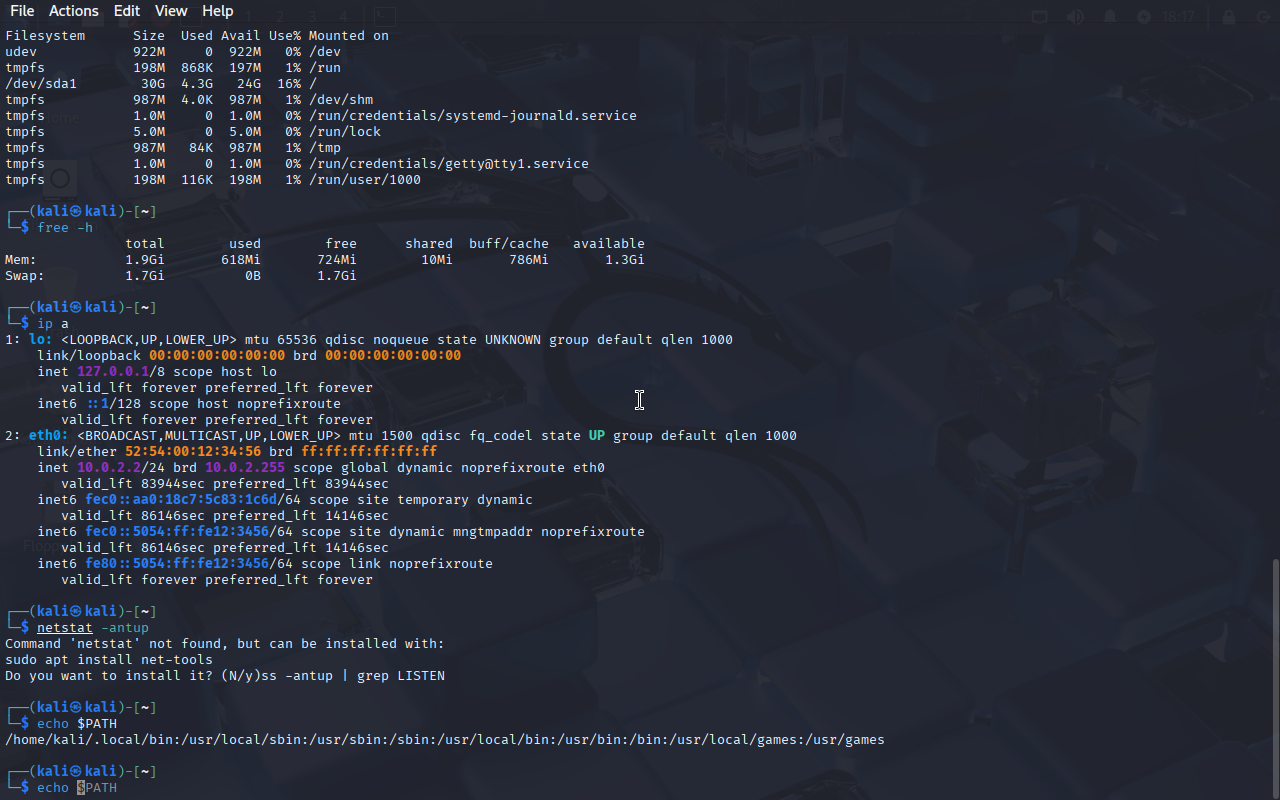1280x800 pixels.
Task: Open the View menu
Action: click(171, 11)
